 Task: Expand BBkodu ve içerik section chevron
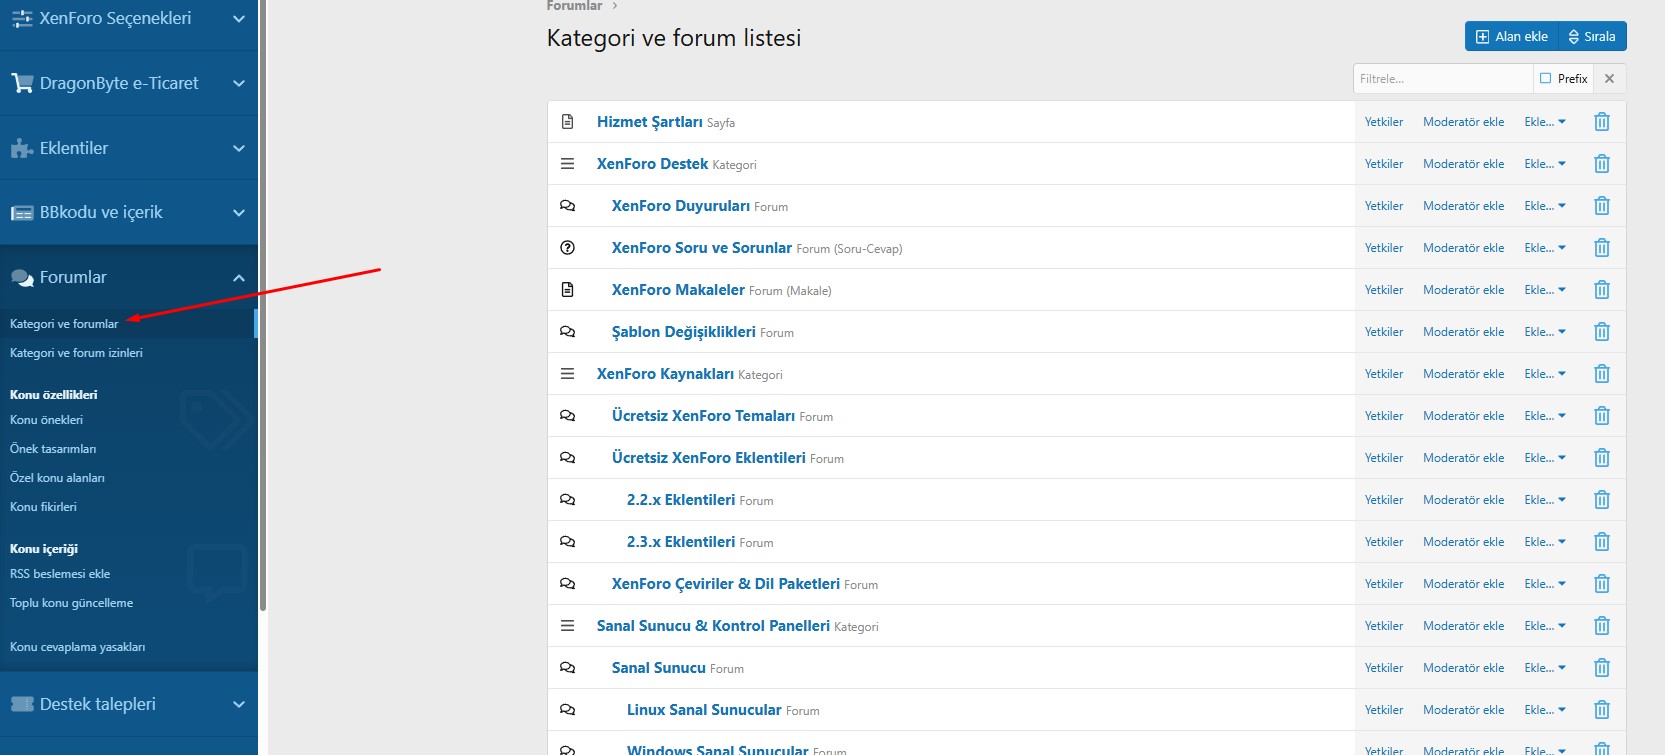tap(239, 213)
